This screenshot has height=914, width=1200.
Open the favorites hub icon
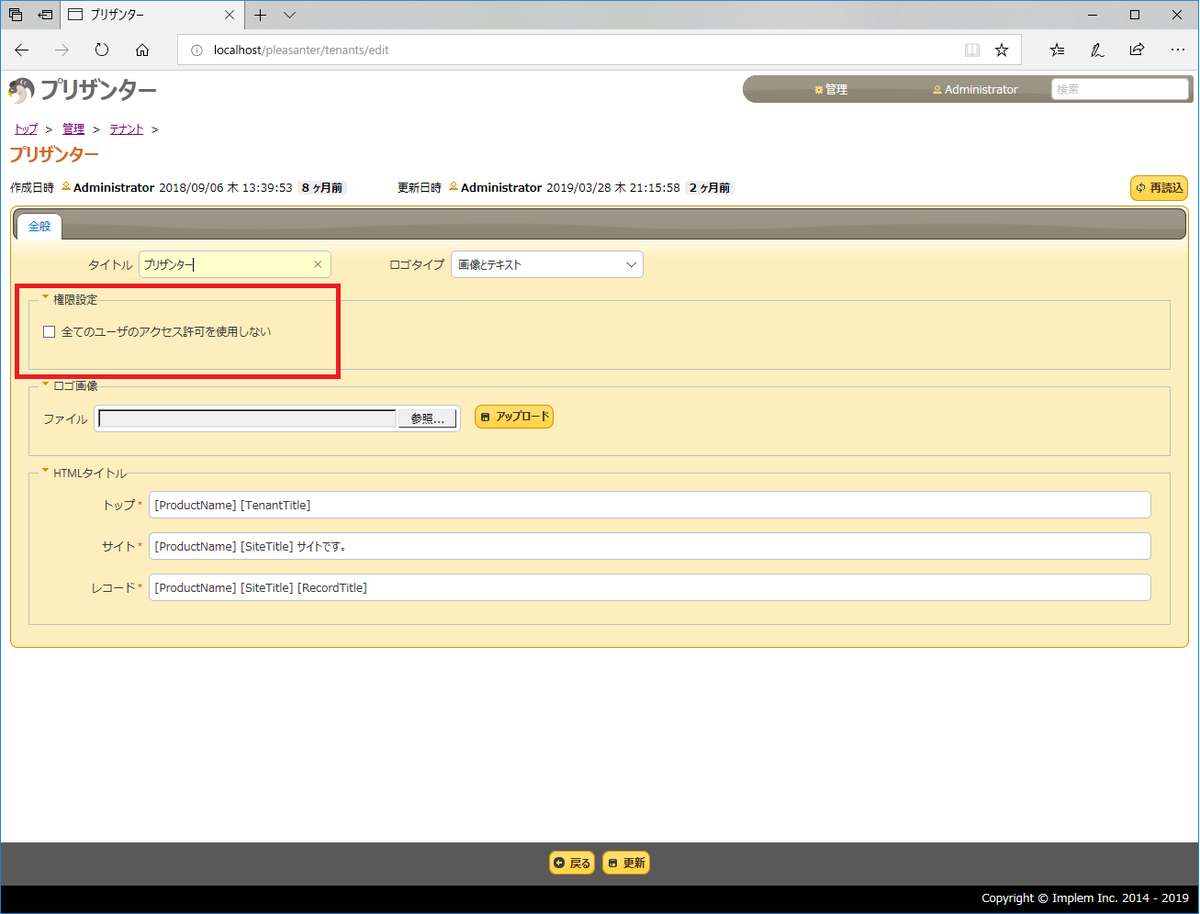tap(1058, 49)
